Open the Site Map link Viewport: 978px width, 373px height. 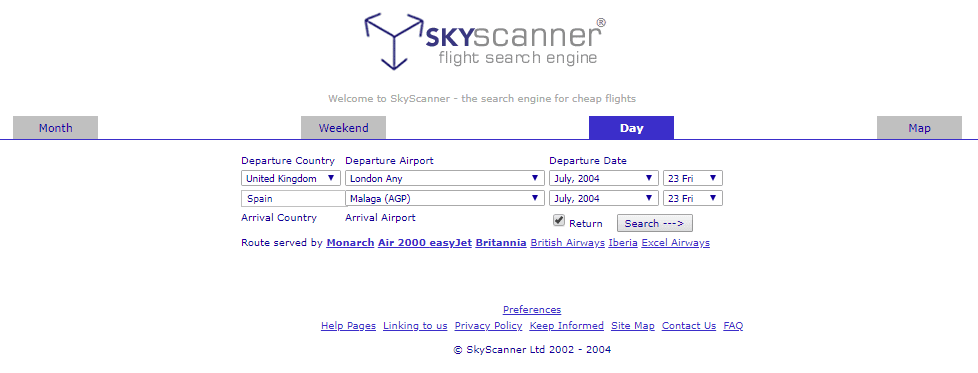pyautogui.click(x=633, y=326)
